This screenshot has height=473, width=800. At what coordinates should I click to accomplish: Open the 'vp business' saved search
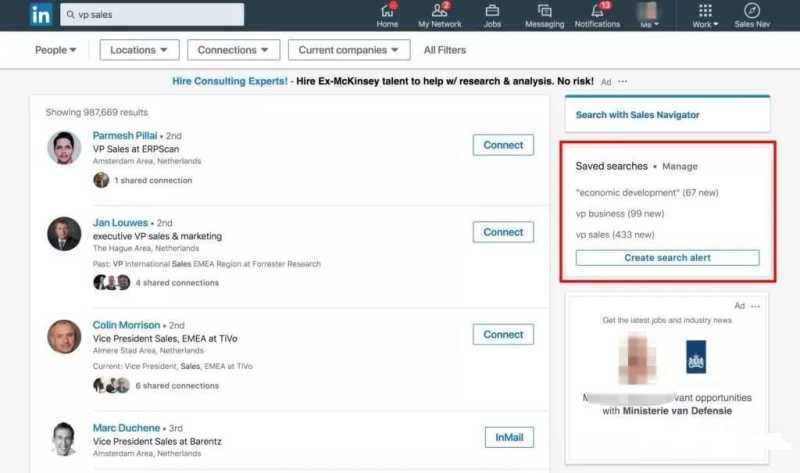coord(620,213)
